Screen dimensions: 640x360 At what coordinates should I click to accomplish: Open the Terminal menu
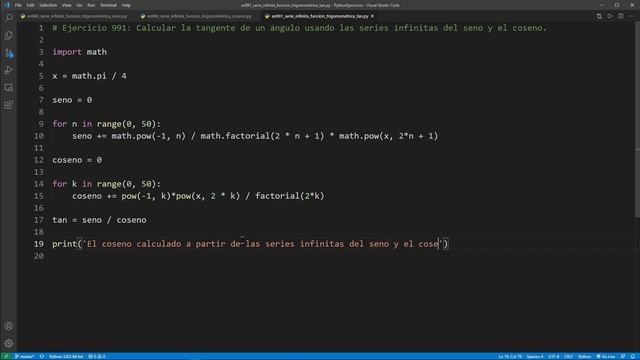(x=108, y=5)
